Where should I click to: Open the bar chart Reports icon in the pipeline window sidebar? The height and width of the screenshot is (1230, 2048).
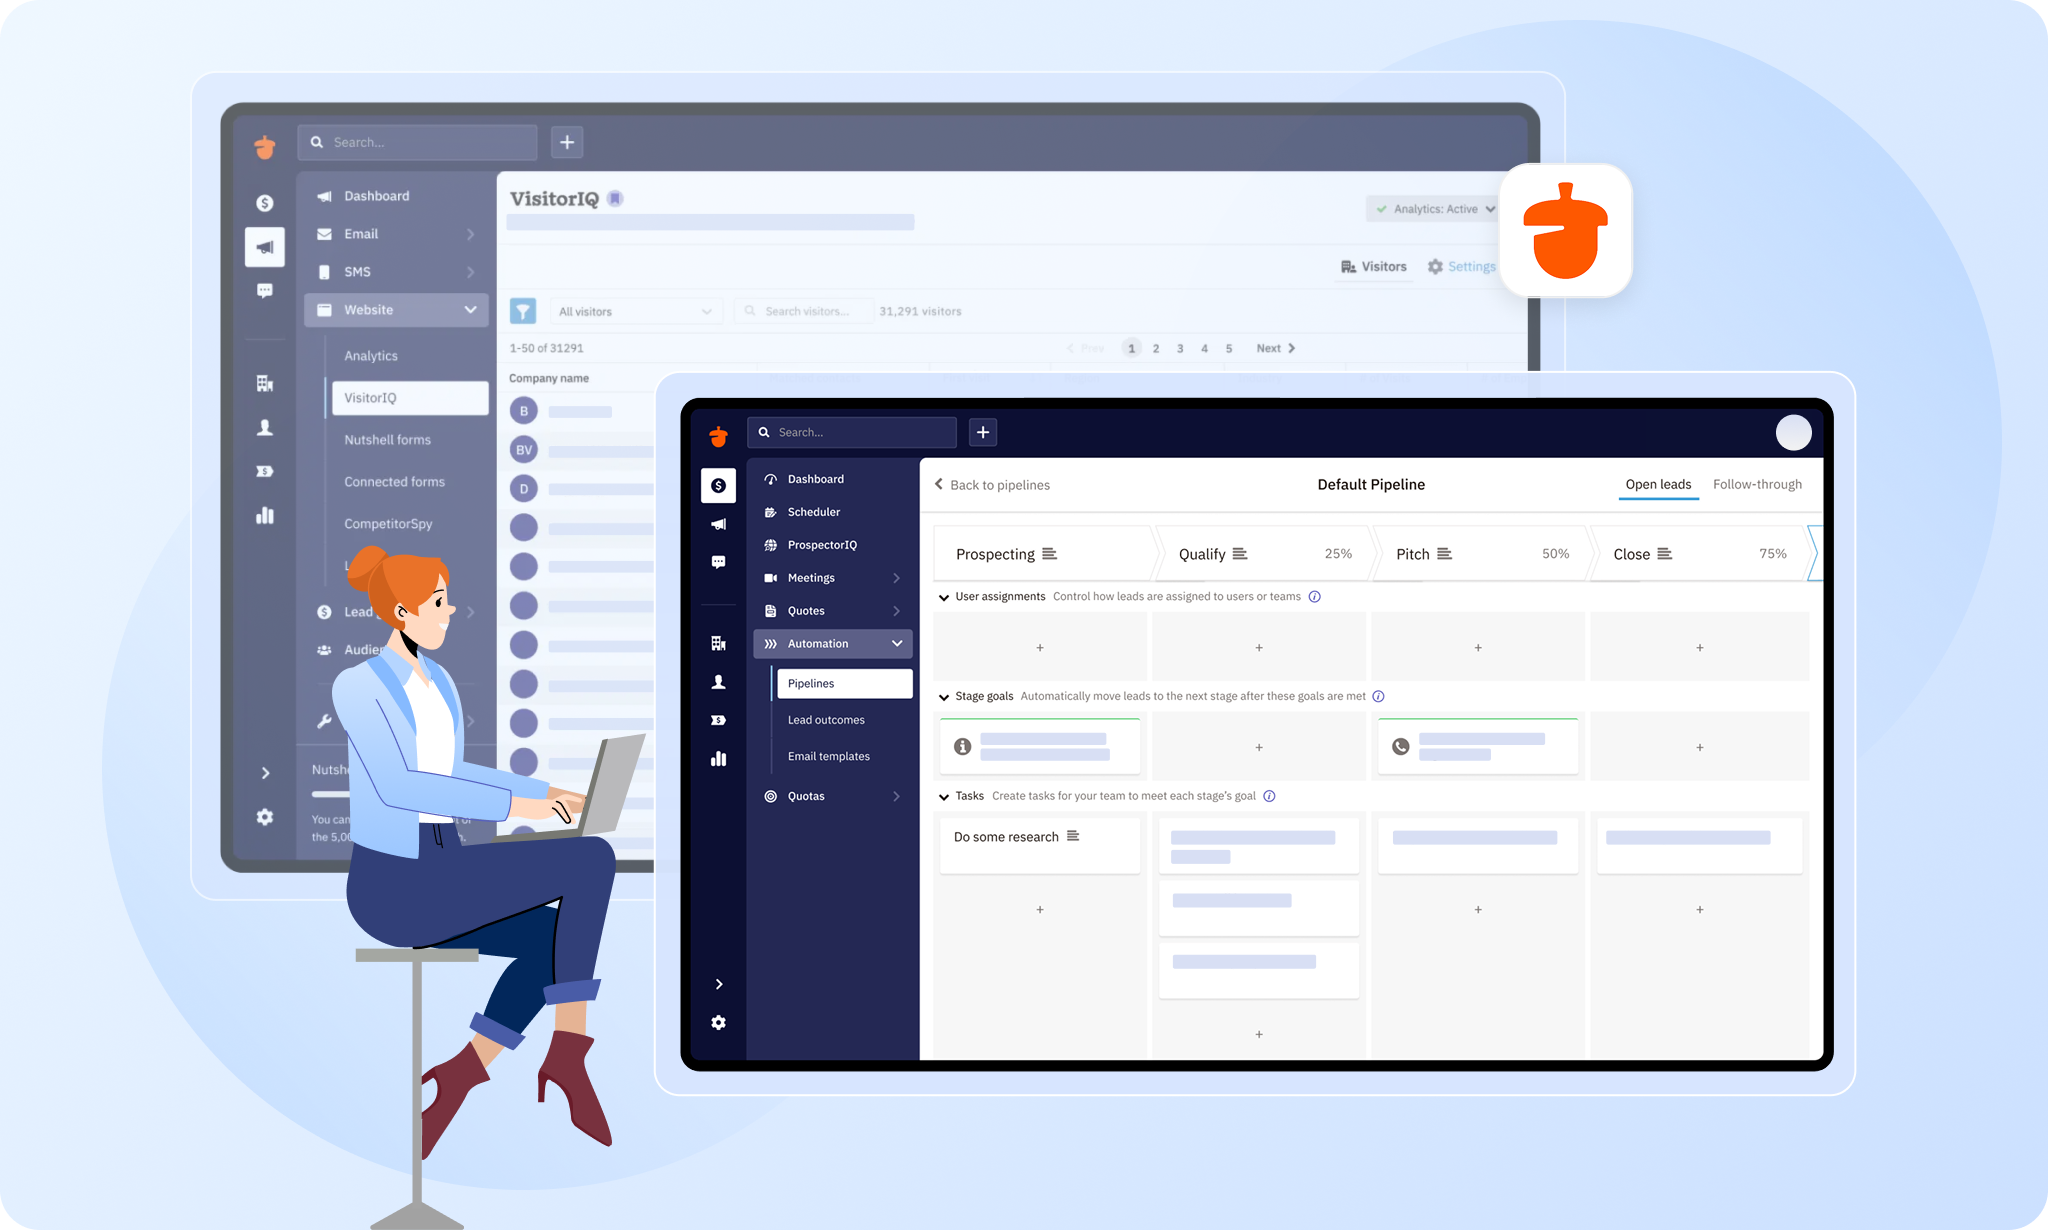tap(718, 758)
